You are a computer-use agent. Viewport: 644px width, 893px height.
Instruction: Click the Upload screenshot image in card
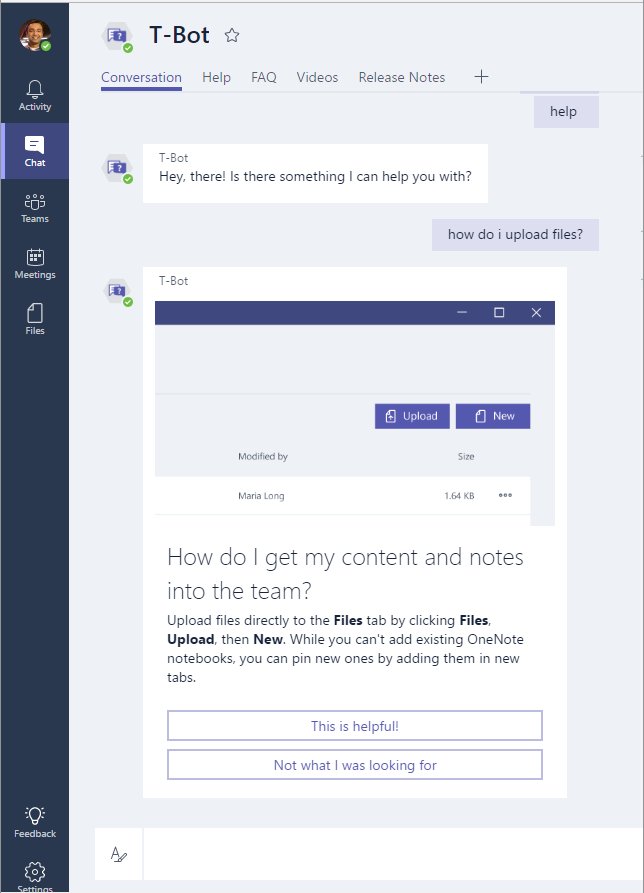pos(355,413)
